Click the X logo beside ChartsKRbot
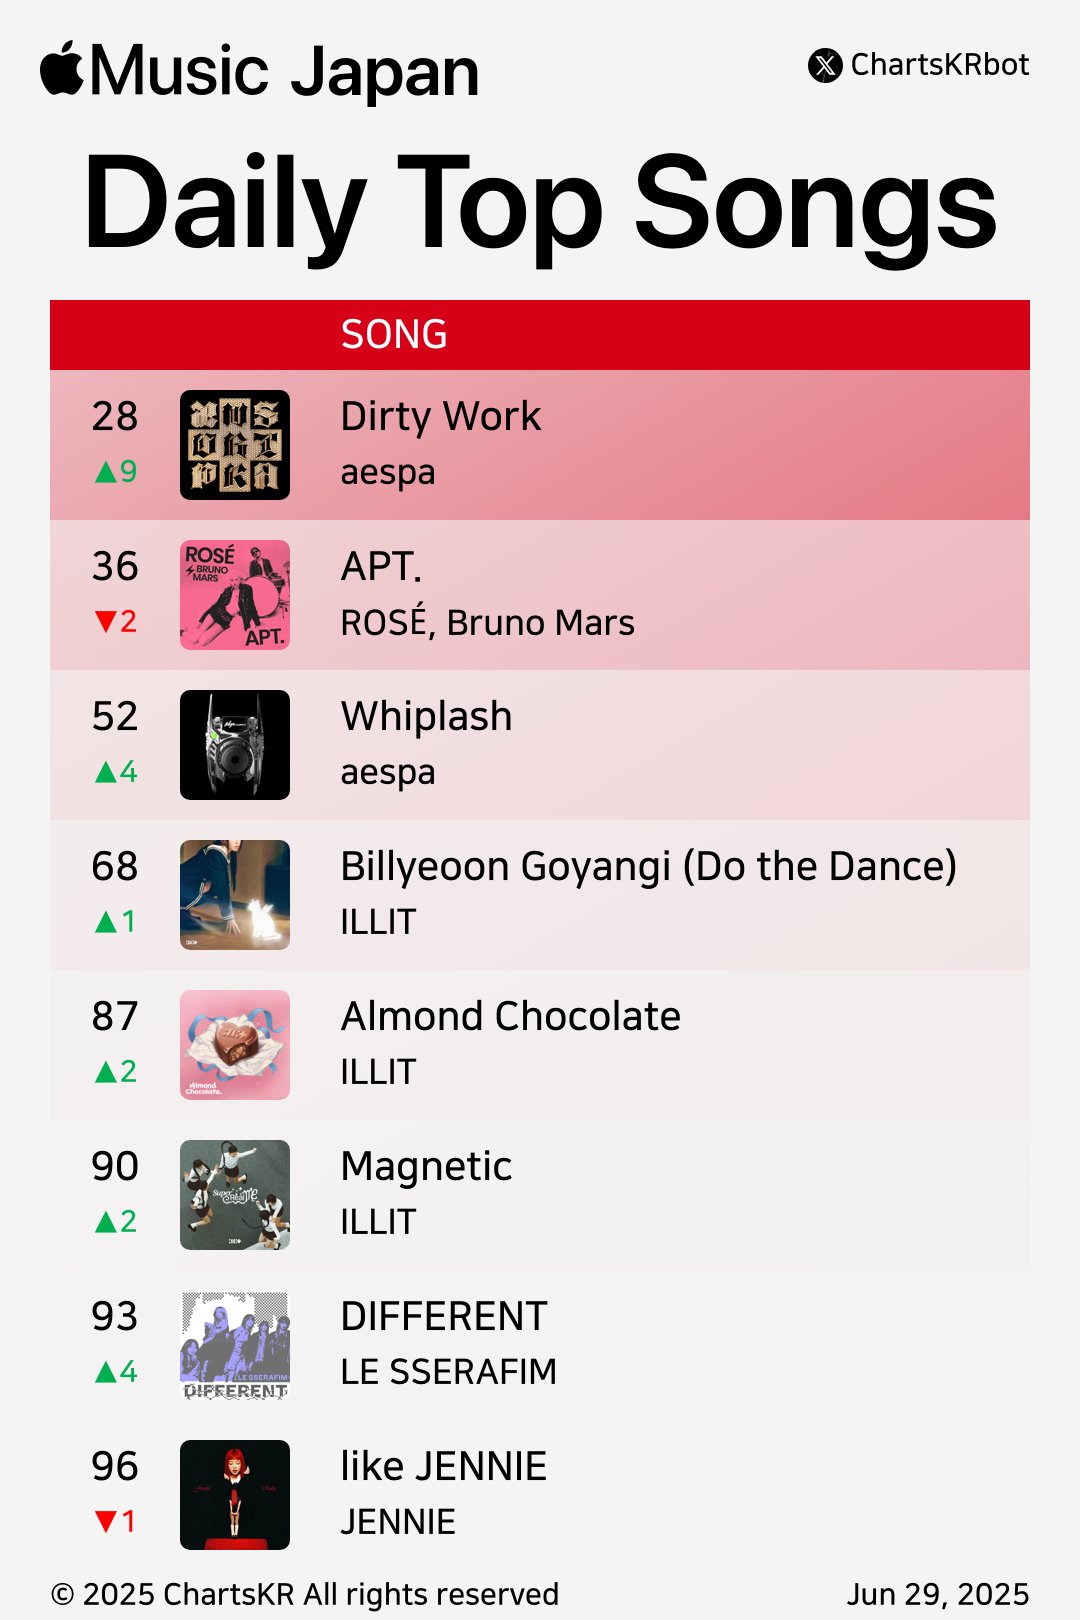 coord(825,66)
